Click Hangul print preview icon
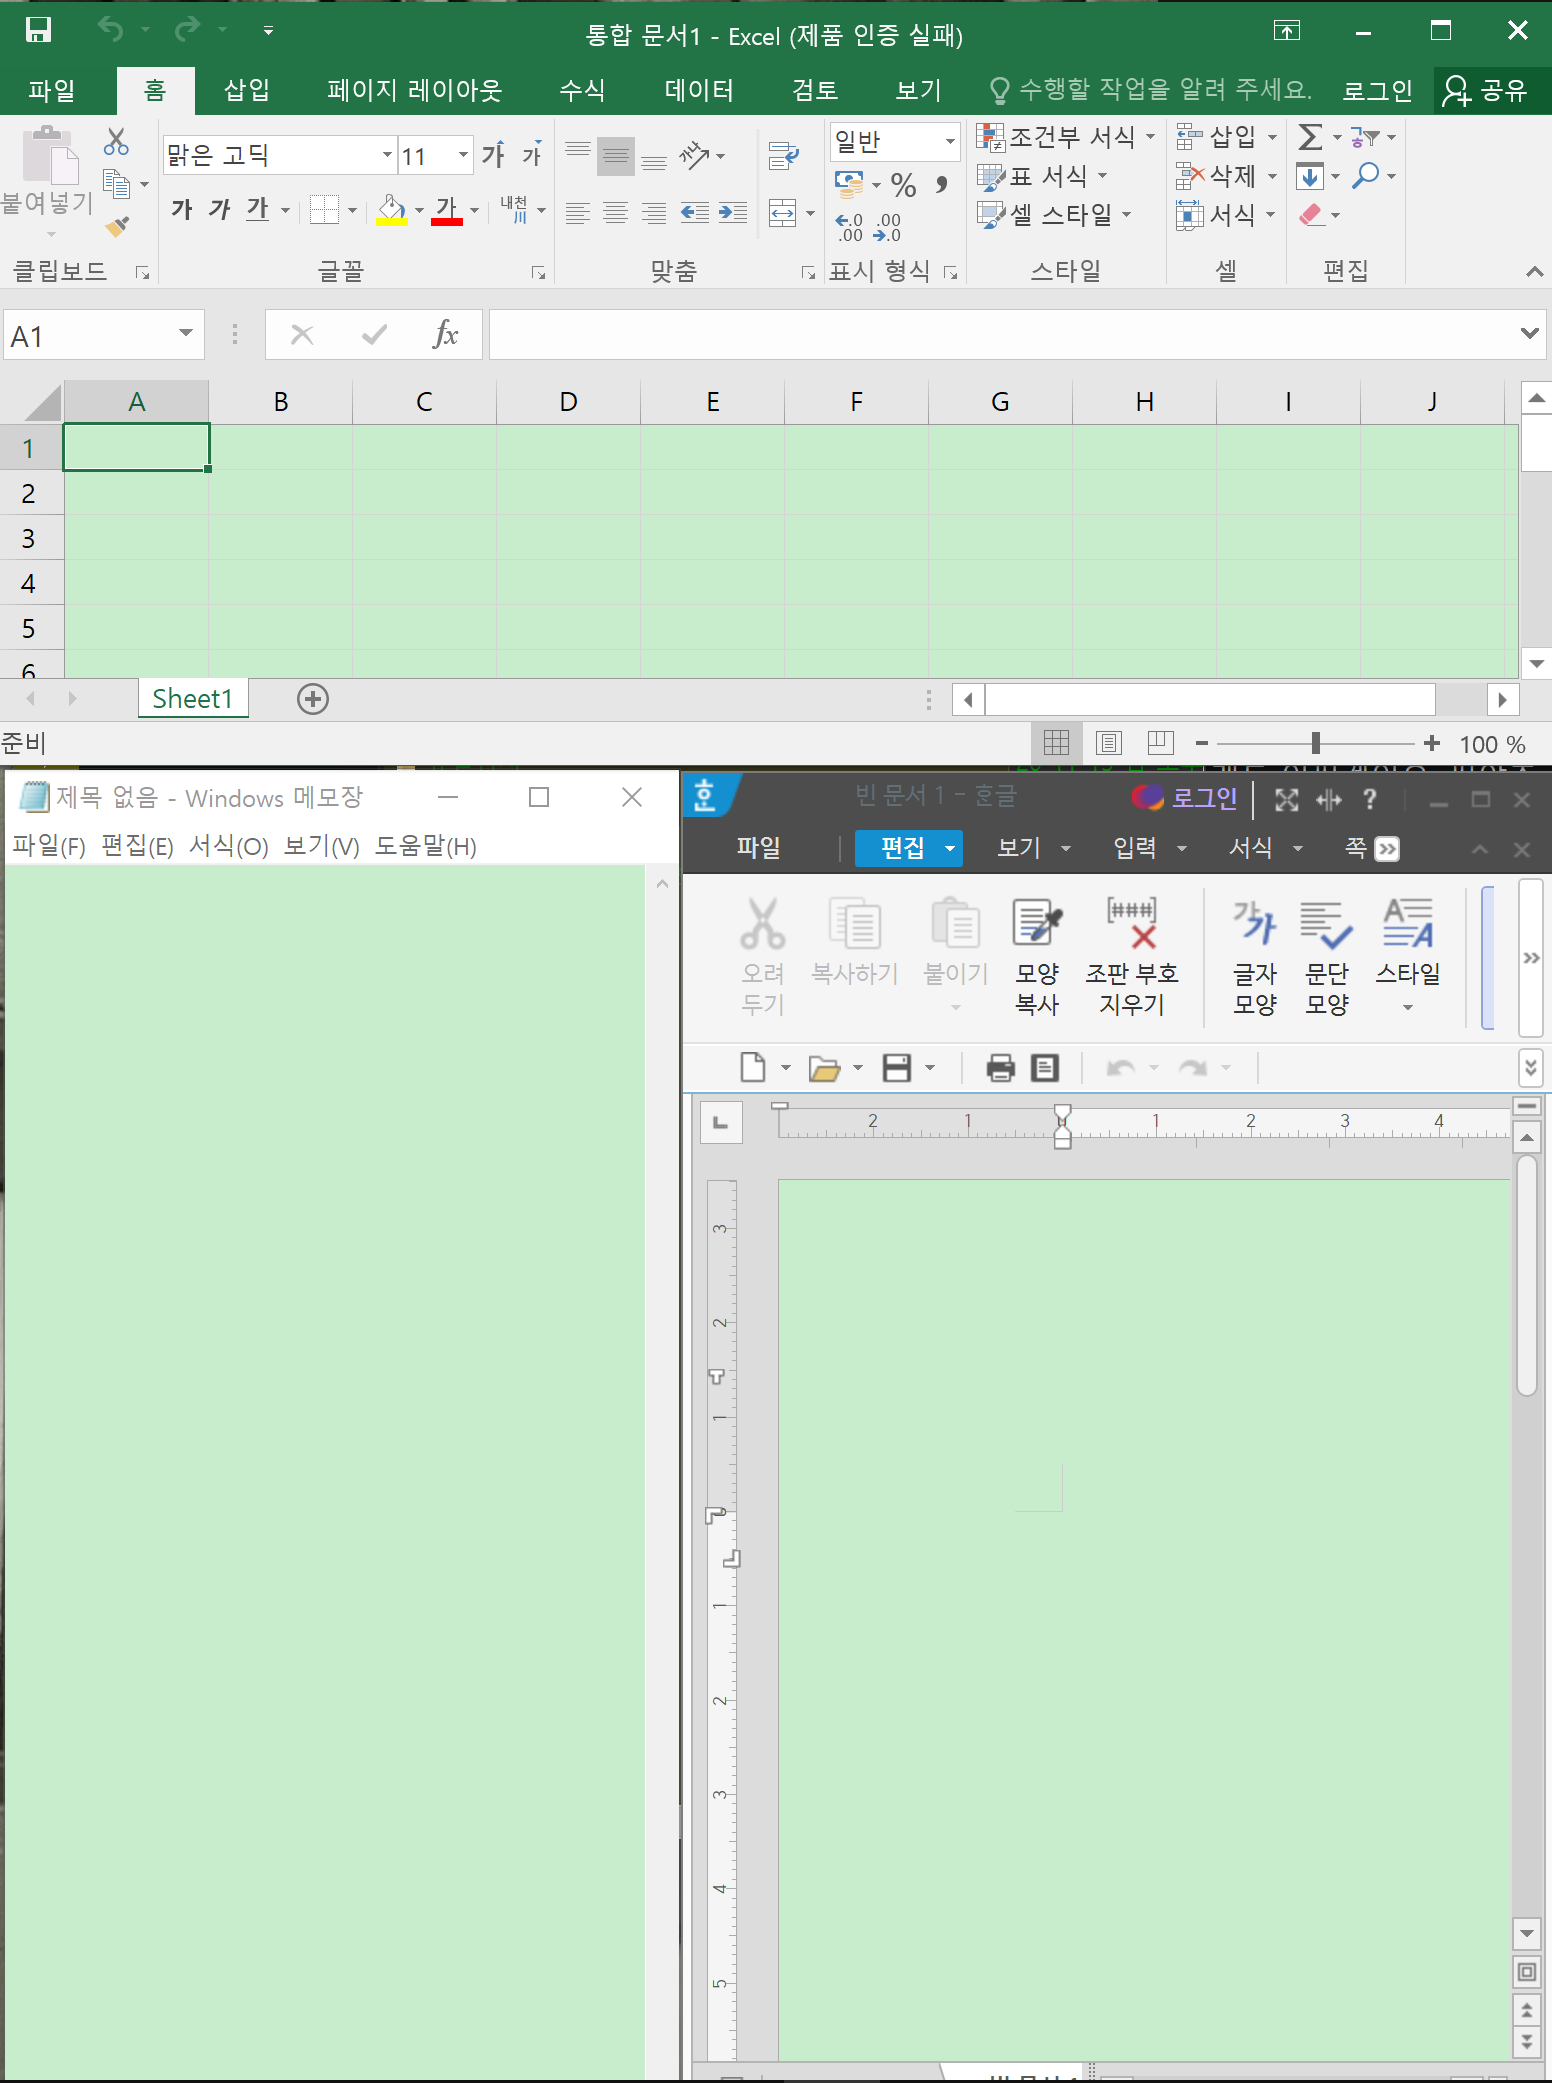 coord(1045,1068)
